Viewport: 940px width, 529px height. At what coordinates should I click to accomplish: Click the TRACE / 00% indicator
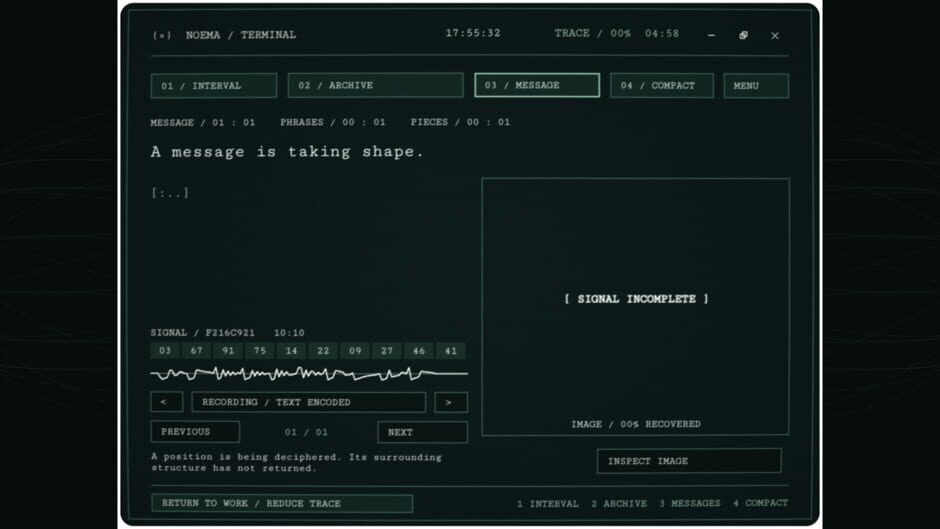tap(592, 33)
